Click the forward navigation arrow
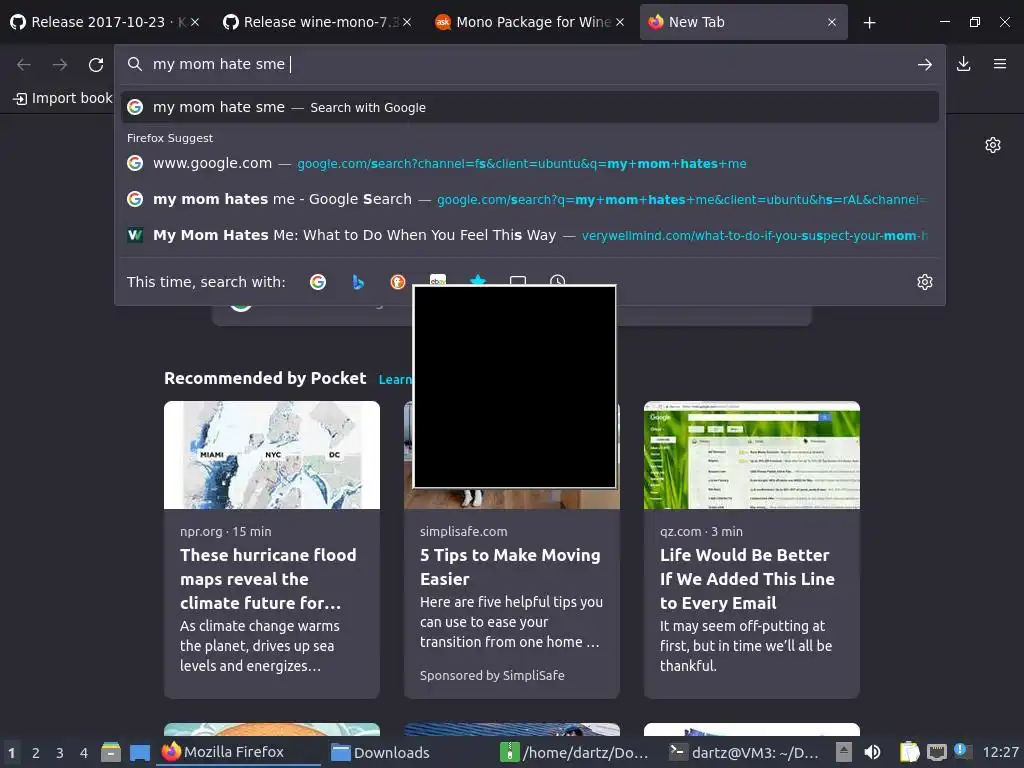 pyautogui.click(x=60, y=64)
